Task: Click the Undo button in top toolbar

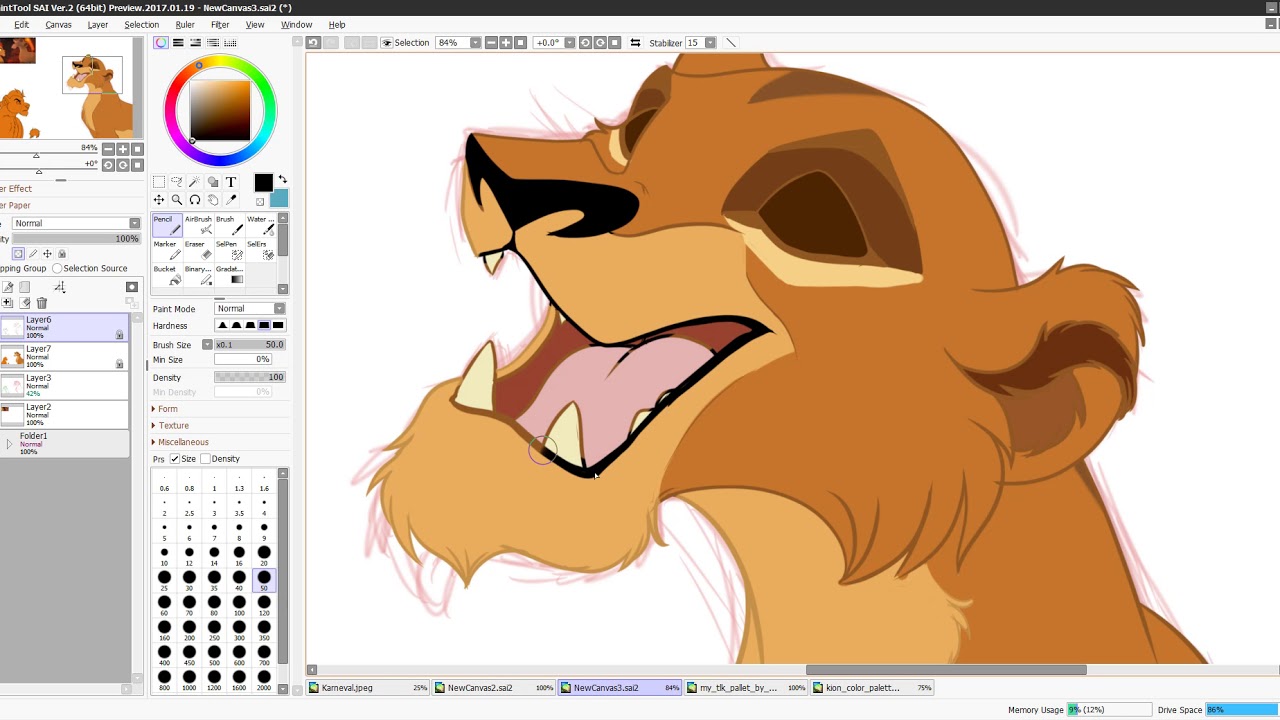Action: pyautogui.click(x=313, y=43)
